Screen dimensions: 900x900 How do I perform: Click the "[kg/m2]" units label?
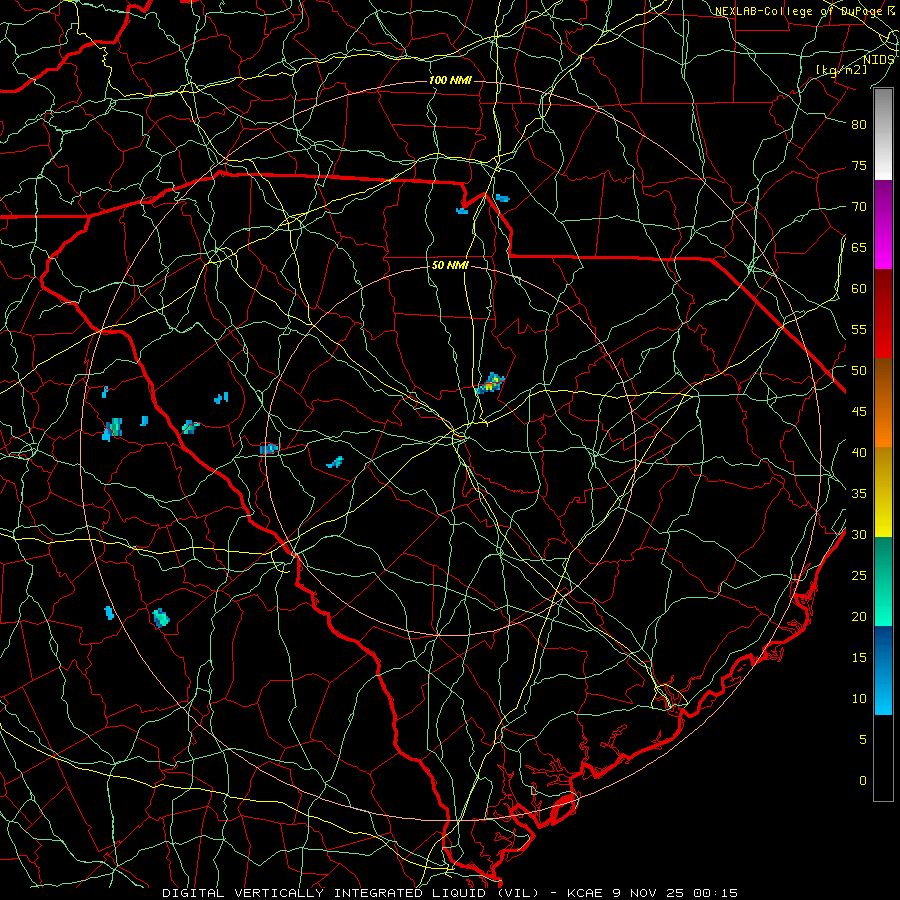pos(841,69)
